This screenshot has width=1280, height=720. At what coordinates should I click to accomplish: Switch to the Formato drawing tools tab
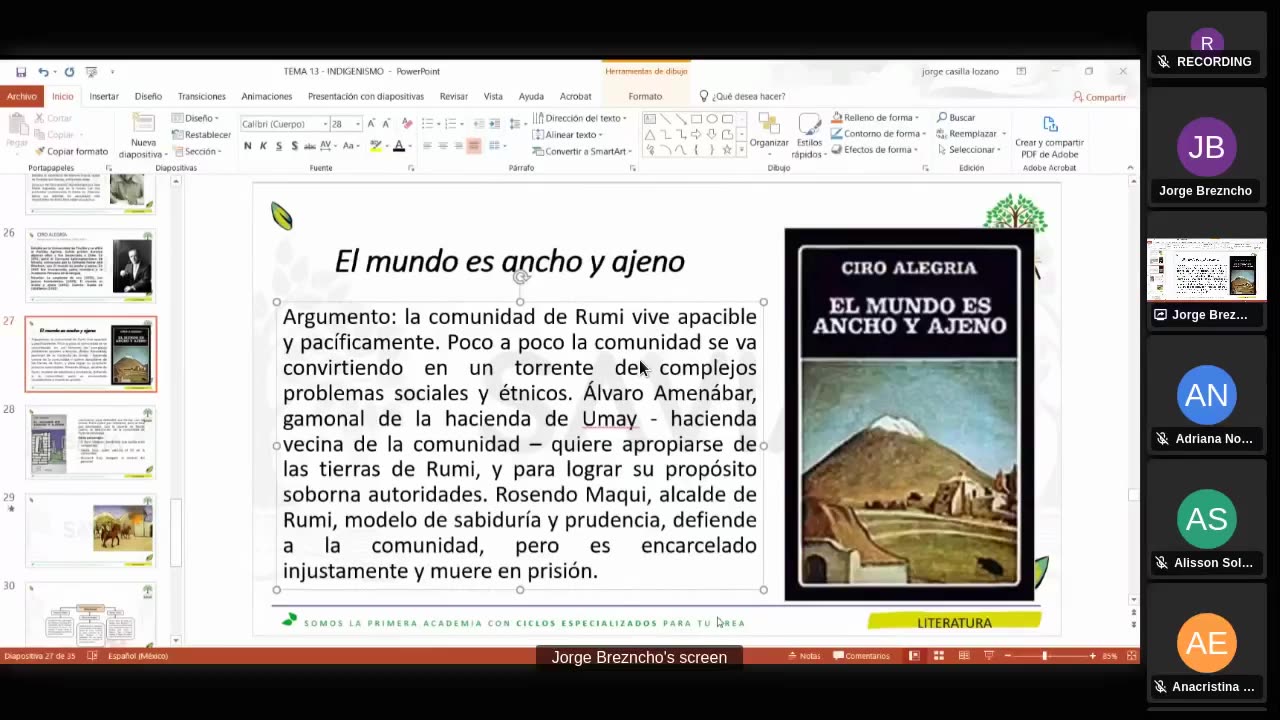[645, 97]
